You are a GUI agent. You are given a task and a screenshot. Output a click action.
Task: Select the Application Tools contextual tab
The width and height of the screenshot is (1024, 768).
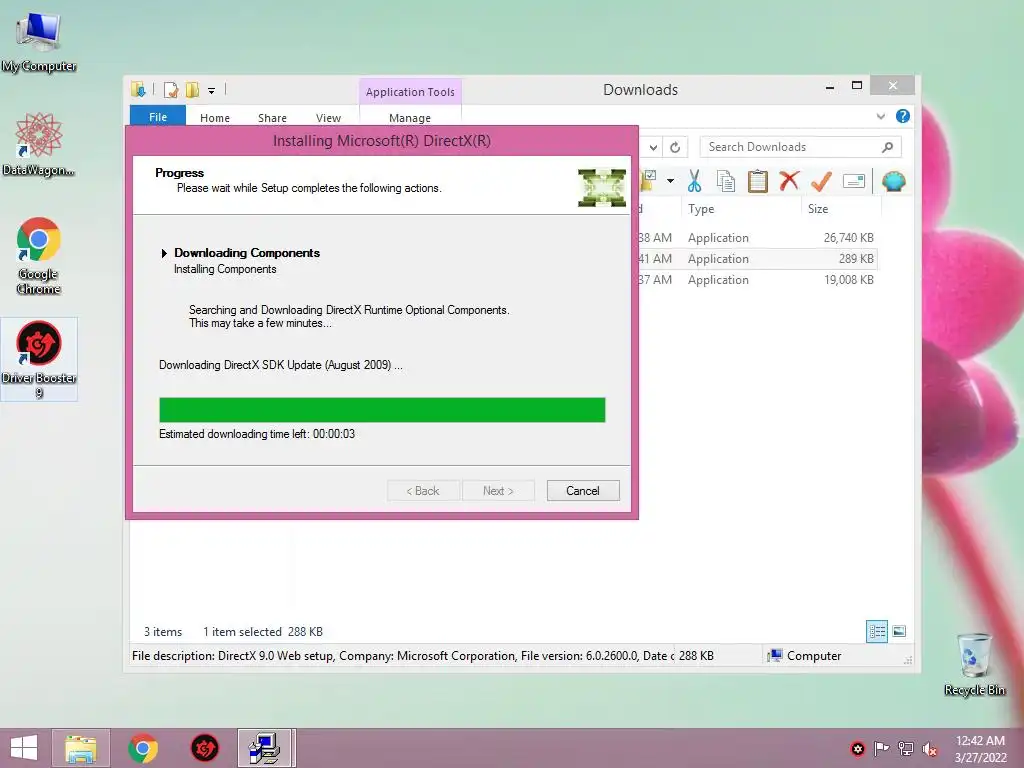click(x=410, y=91)
